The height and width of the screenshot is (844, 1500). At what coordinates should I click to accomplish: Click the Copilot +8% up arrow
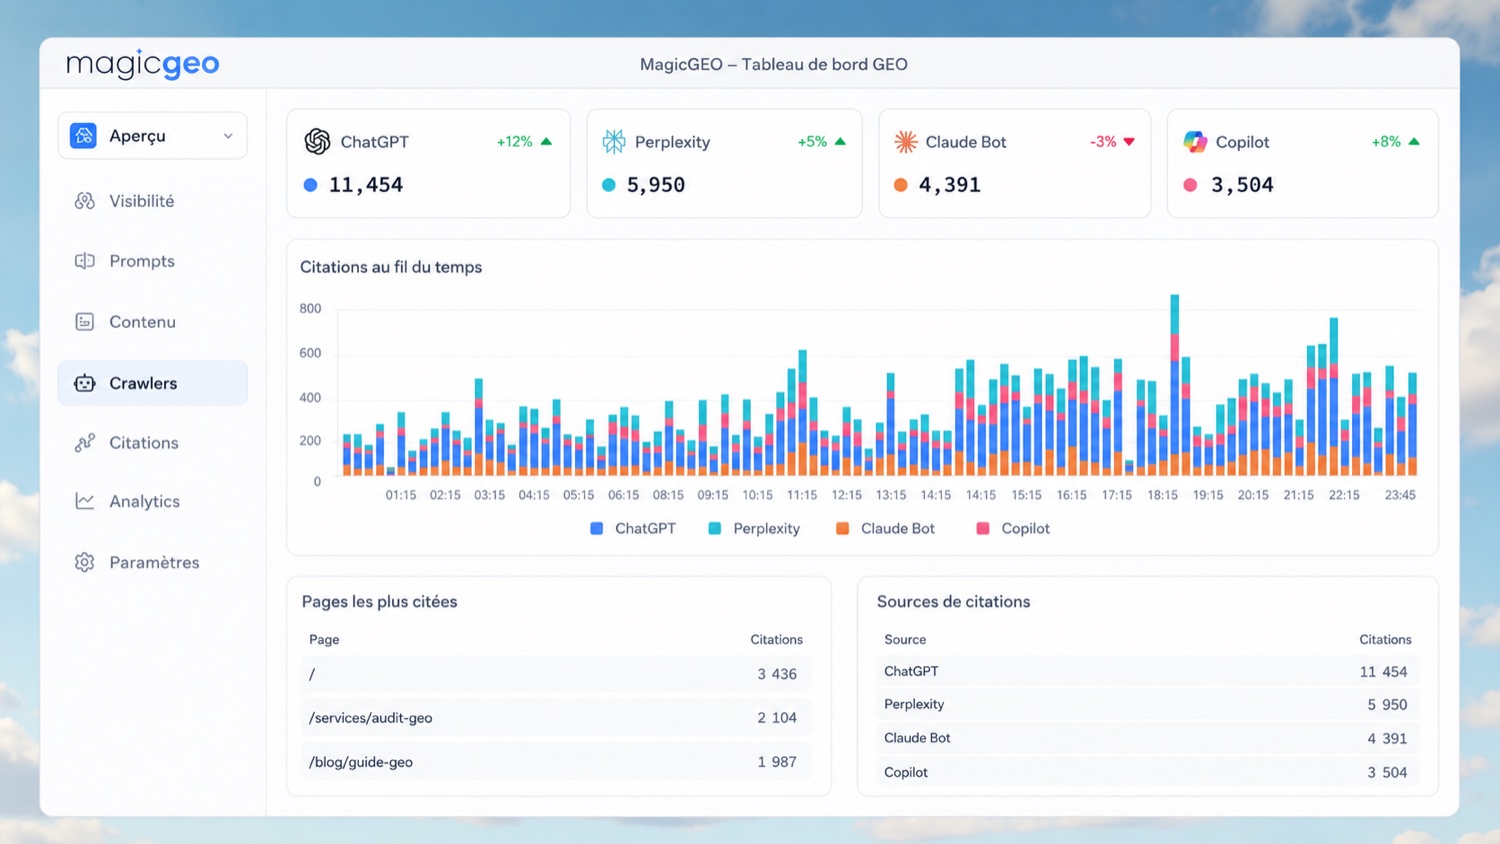1414,142
